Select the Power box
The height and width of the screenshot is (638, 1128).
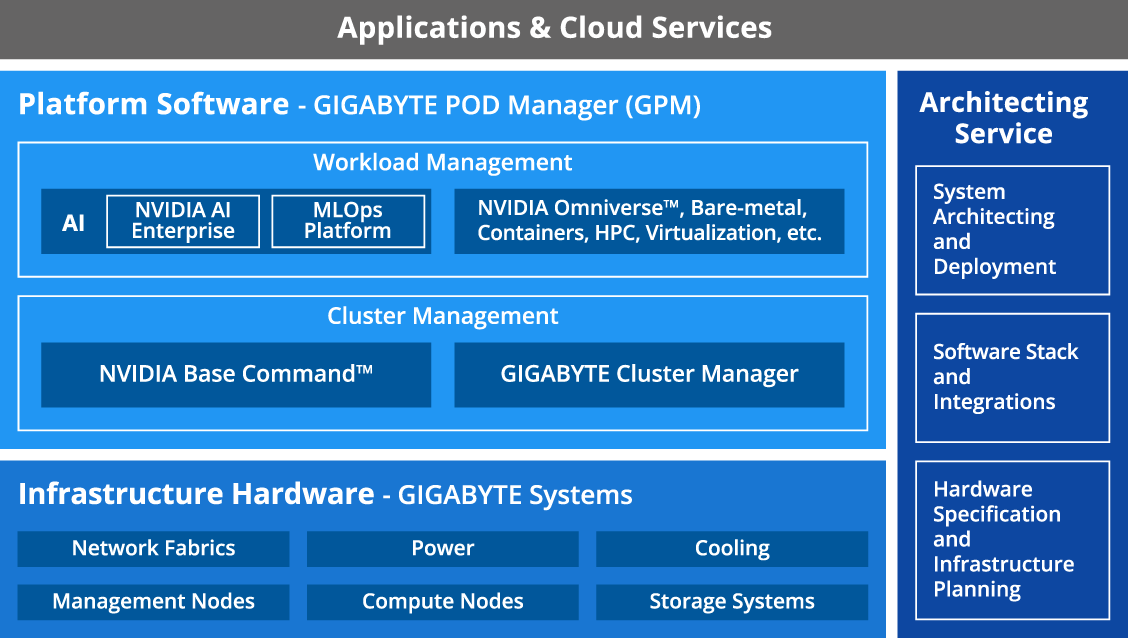tap(442, 549)
